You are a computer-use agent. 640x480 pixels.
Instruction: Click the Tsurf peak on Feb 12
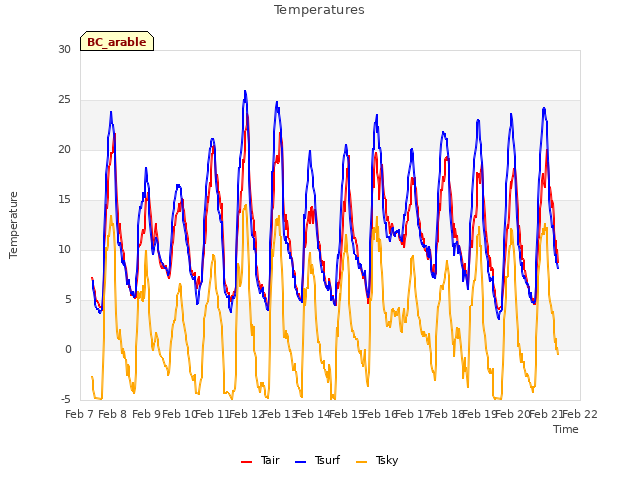tap(245, 91)
